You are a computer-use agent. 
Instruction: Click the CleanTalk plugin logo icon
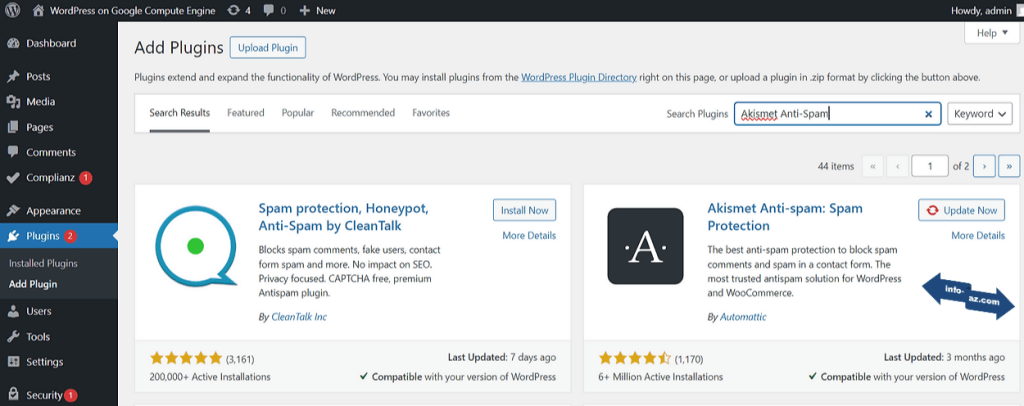[196, 246]
